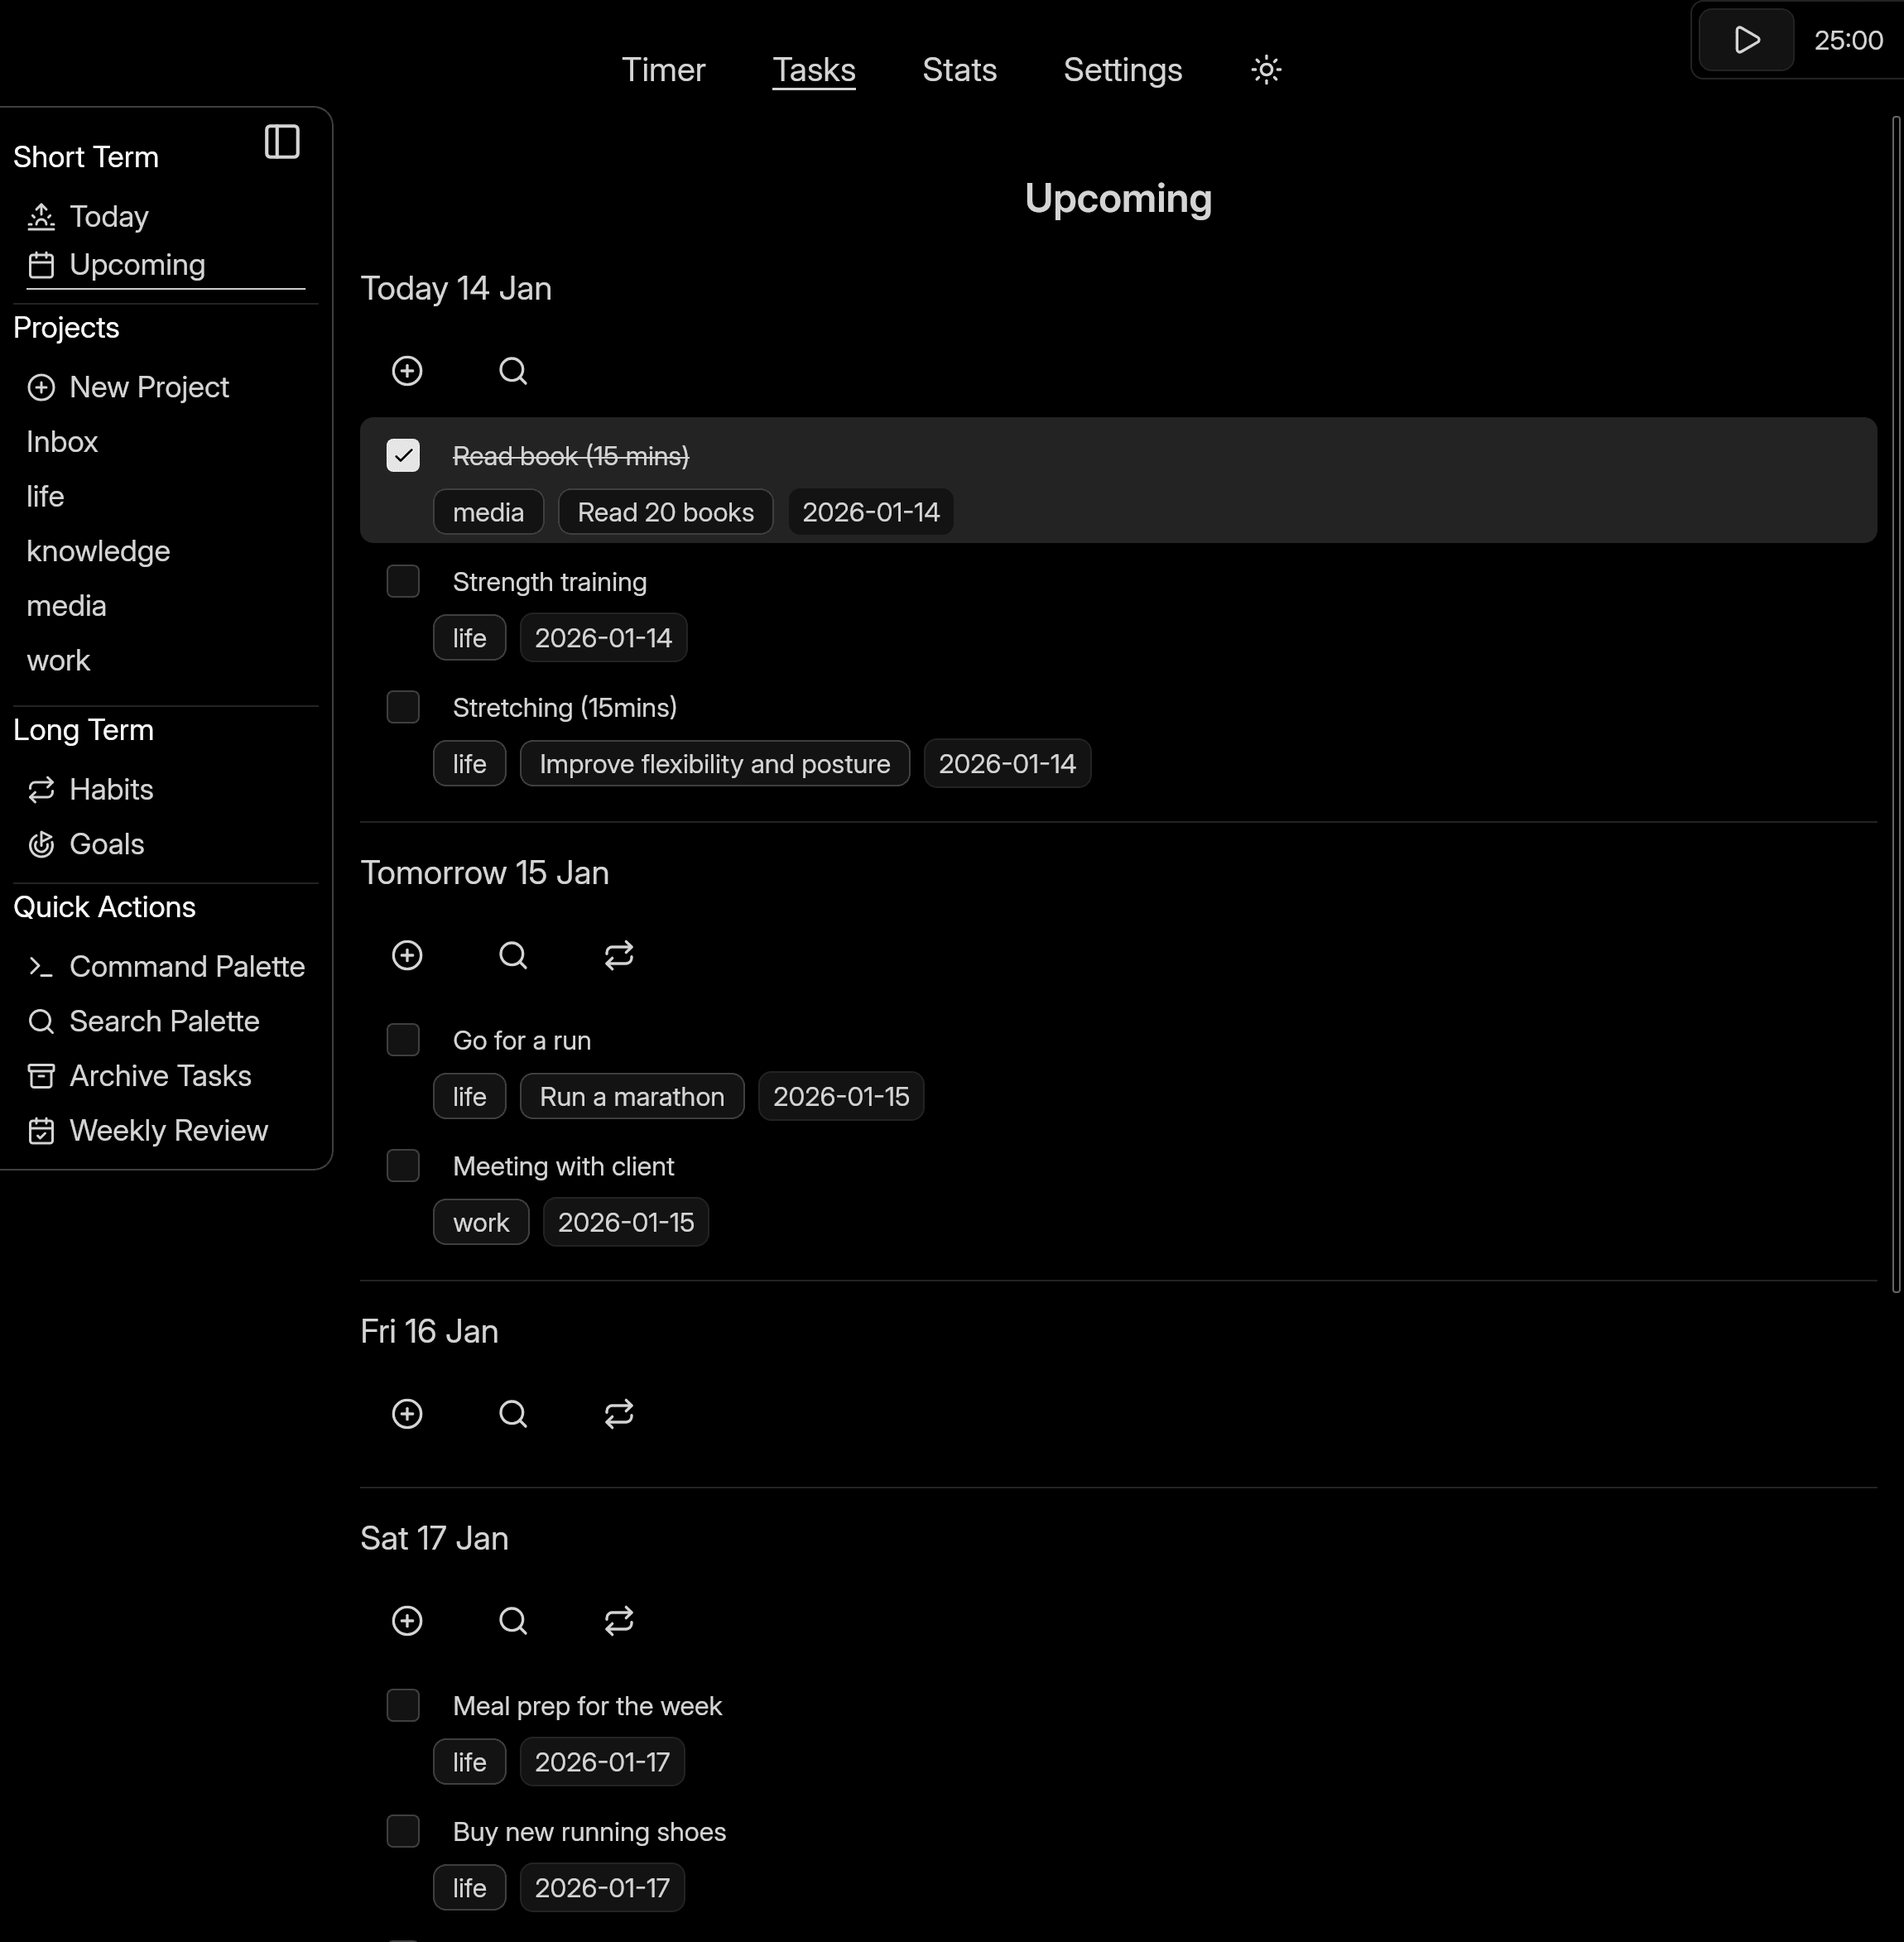Image resolution: width=1904 pixels, height=1942 pixels.
Task: Open the Goals page
Action: (x=106, y=844)
